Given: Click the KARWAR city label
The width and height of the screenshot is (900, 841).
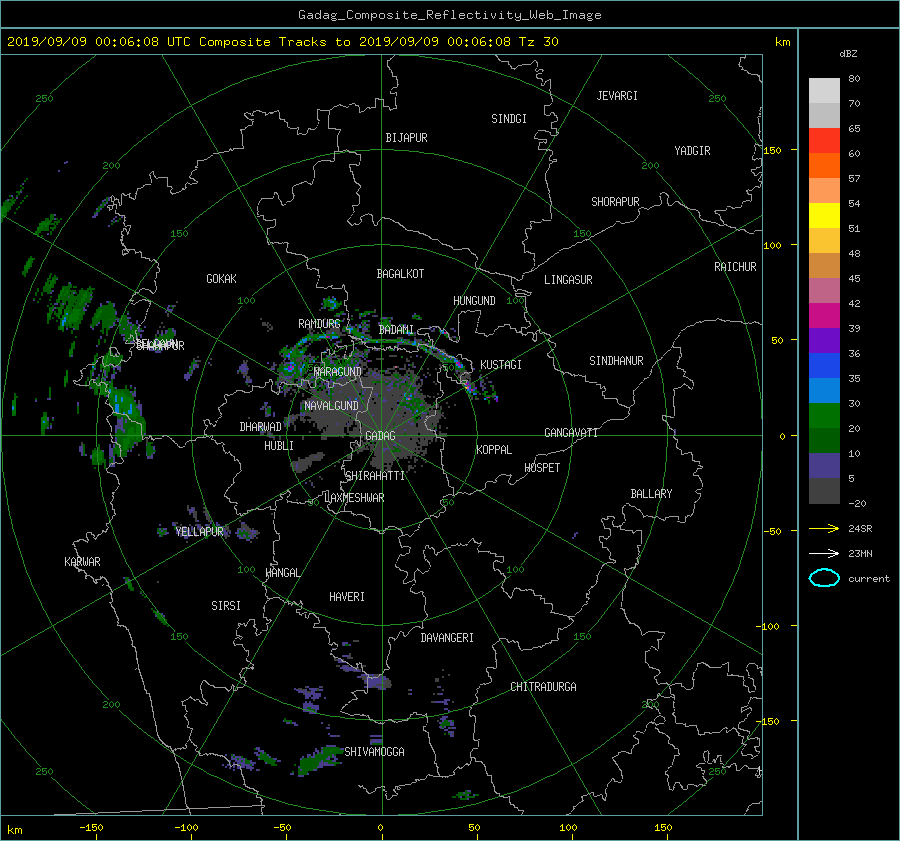Looking at the screenshot, I should [82, 562].
